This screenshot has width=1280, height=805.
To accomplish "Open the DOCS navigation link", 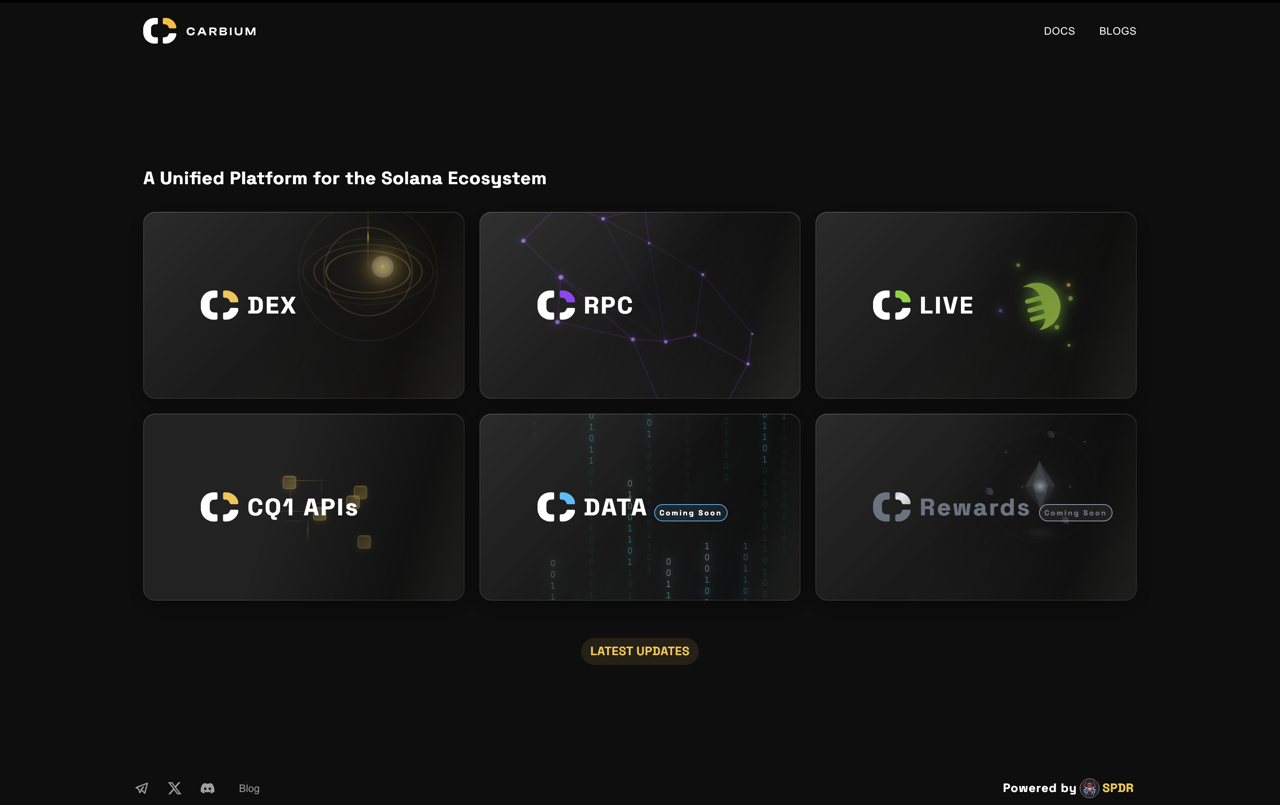I will click(x=1059, y=31).
